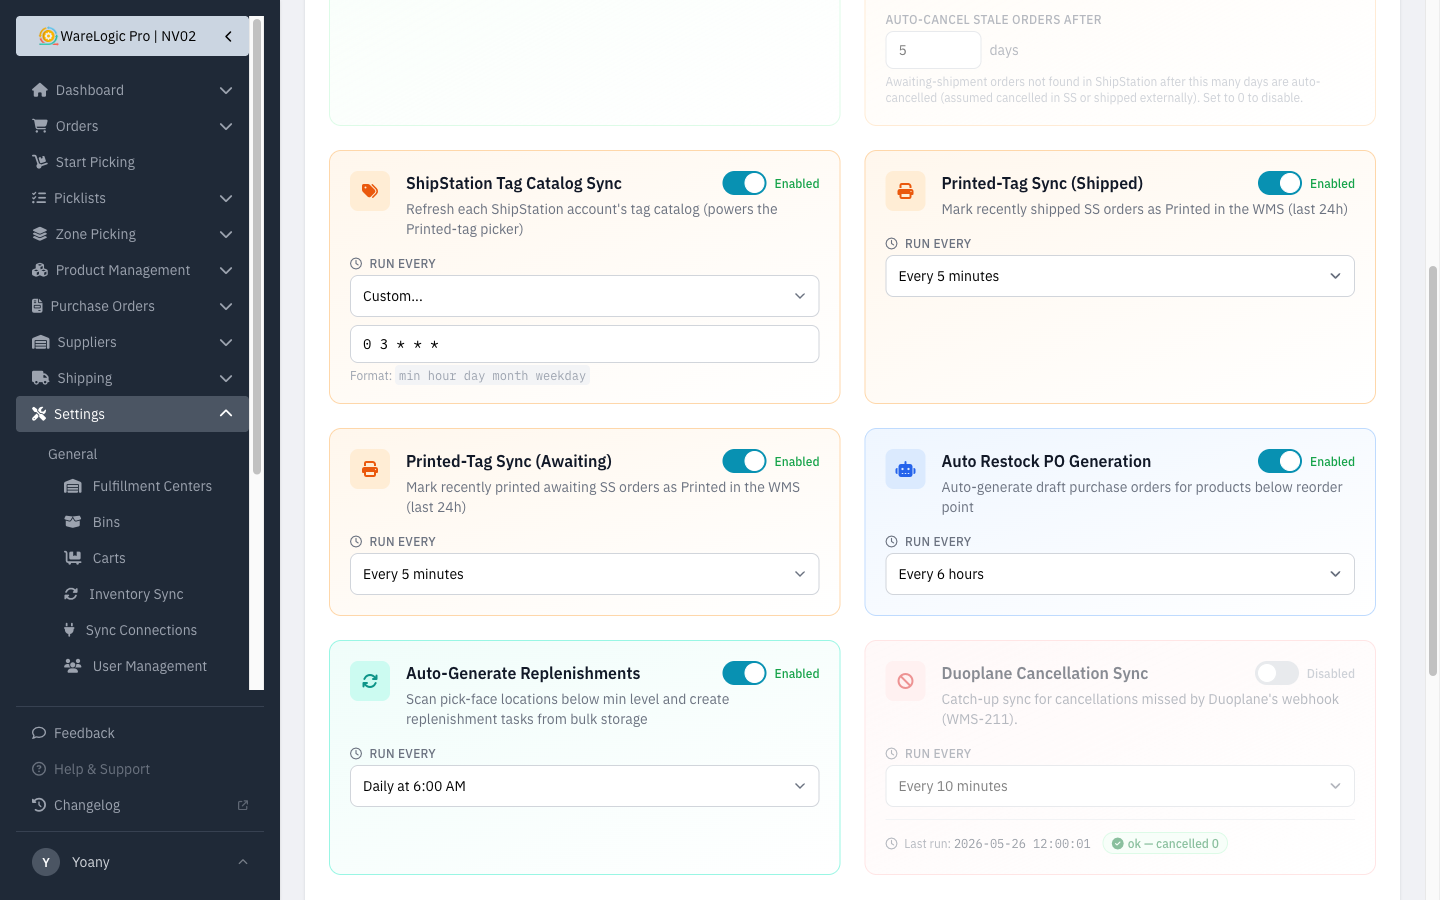Click the ShipStation Tag Catalog Sync tag icon
The image size is (1440, 900).
(370, 191)
